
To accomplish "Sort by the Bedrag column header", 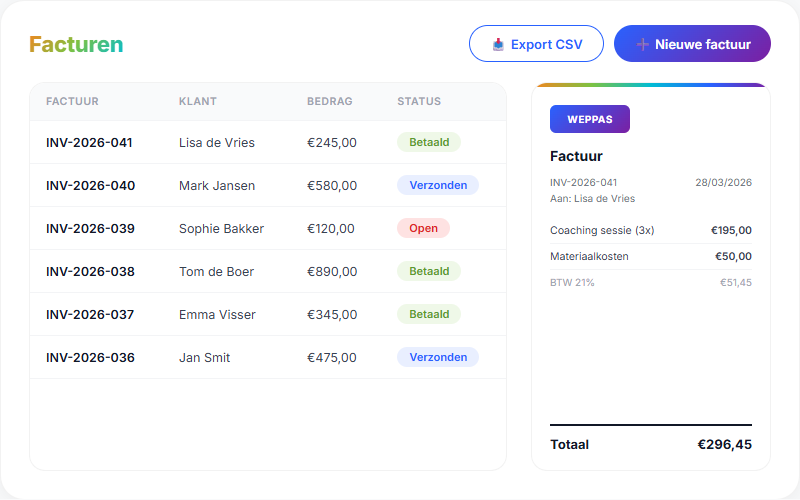I will (328, 101).
